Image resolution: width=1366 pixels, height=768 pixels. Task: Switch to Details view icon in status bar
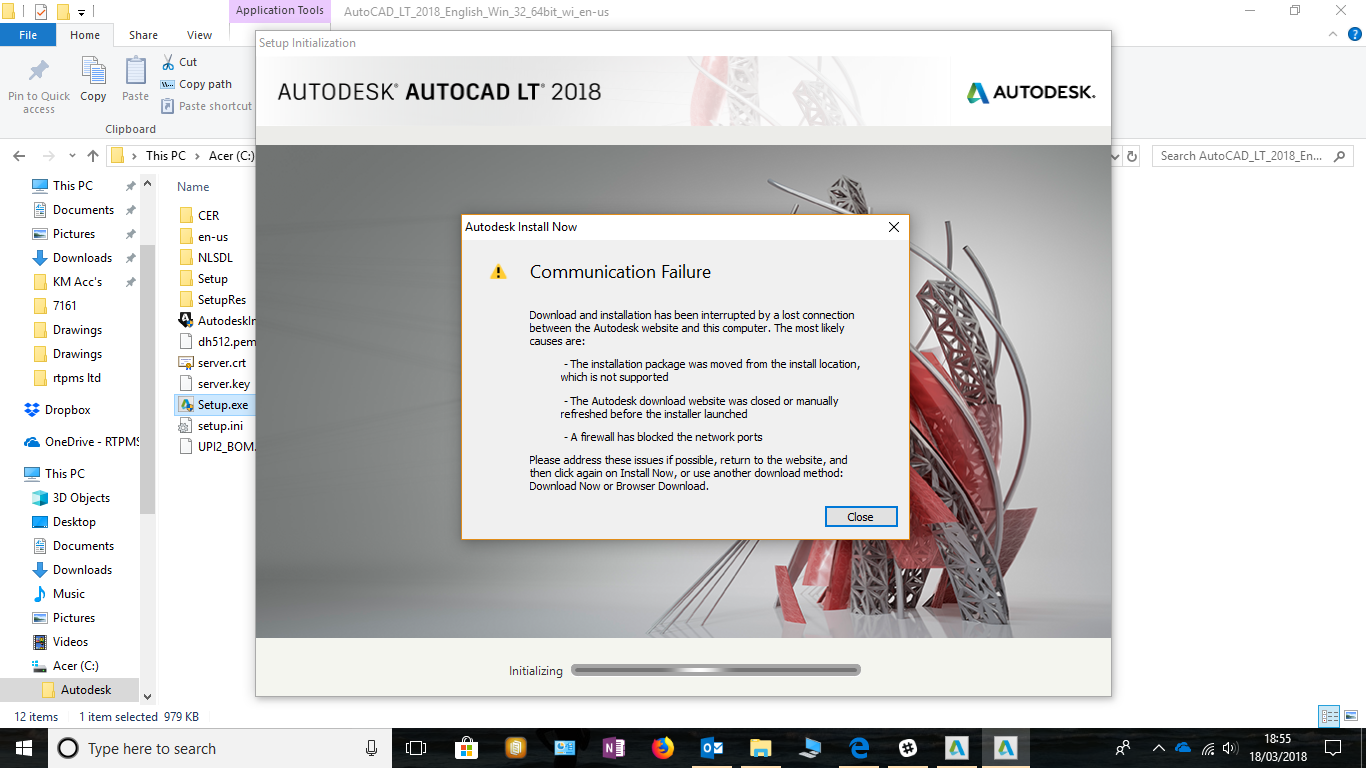click(1329, 716)
